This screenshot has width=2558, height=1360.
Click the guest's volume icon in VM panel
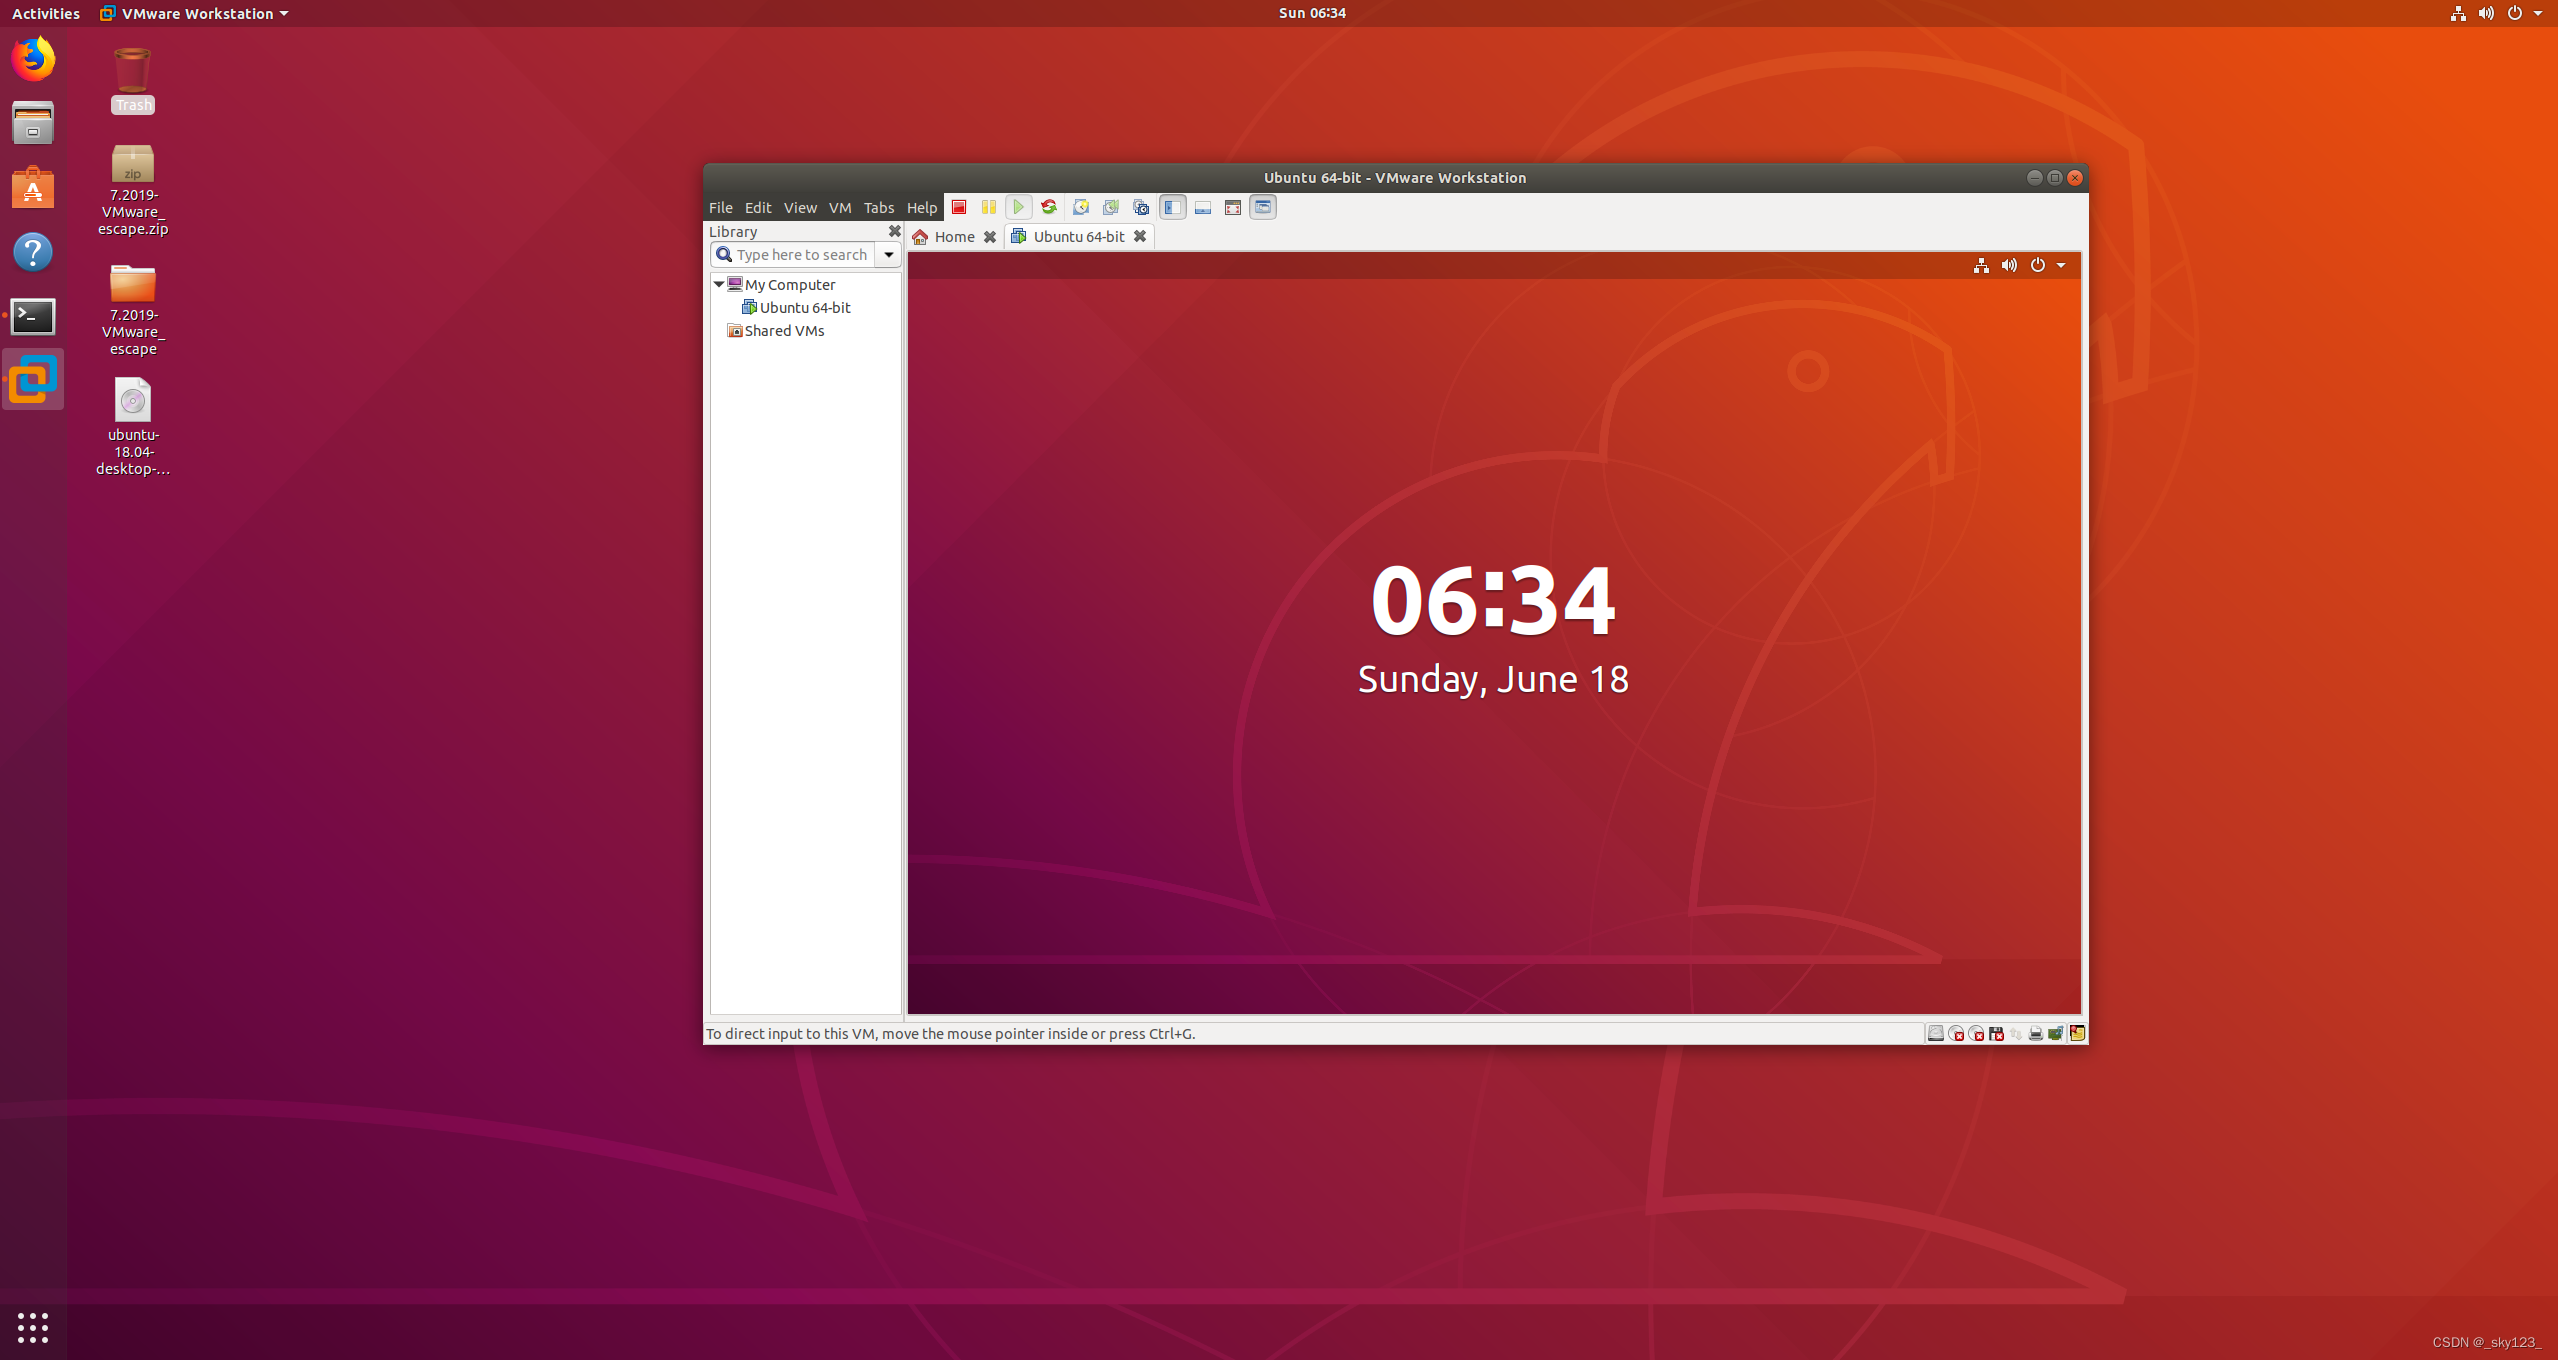click(x=2009, y=265)
